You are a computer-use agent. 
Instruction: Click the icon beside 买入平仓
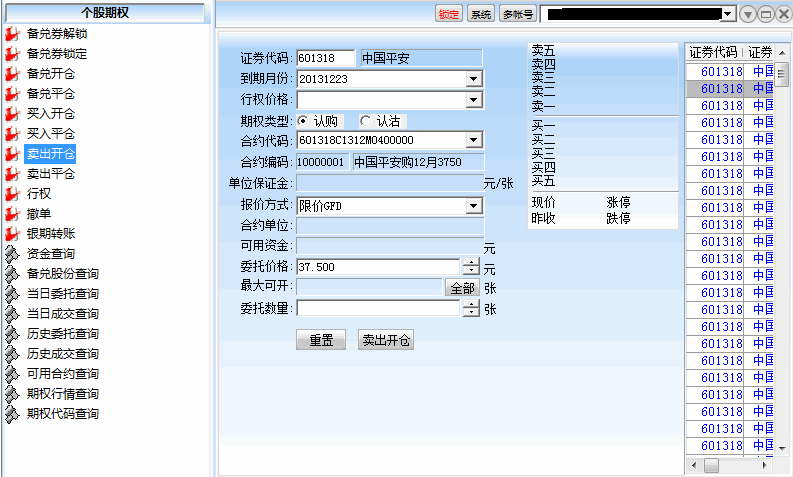[12, 134]
